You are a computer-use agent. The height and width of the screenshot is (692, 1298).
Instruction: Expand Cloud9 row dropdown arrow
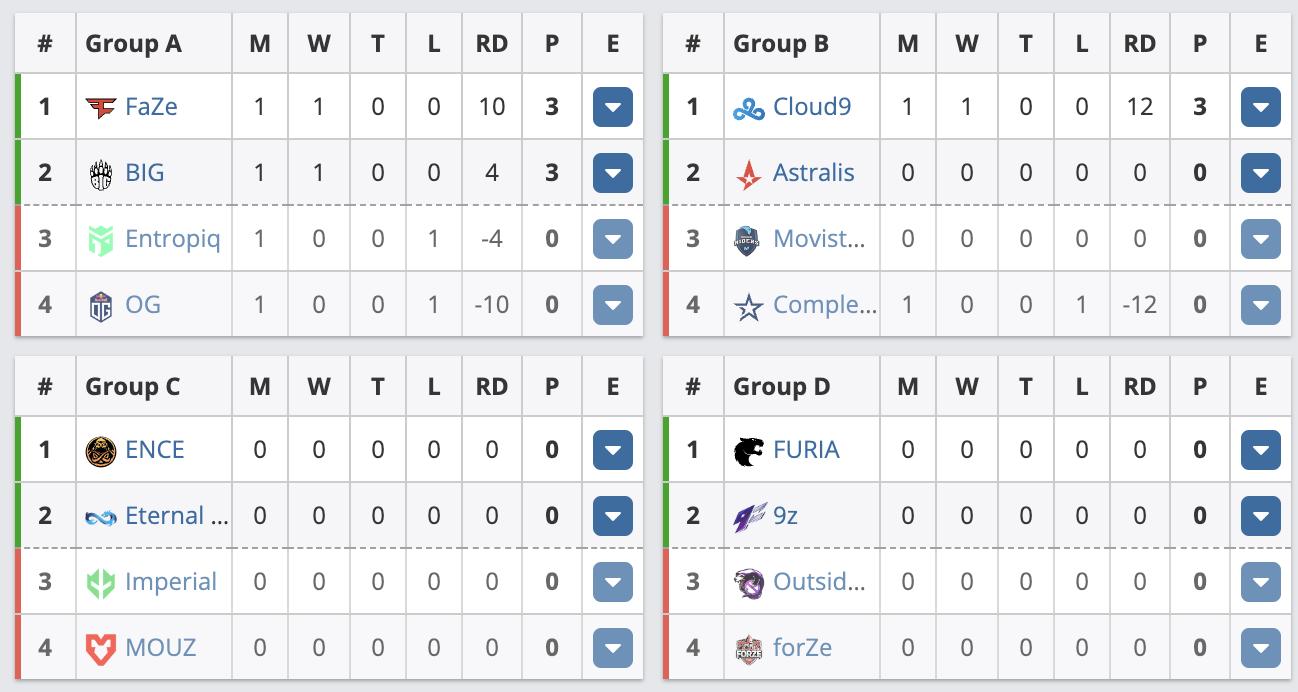click(1260, 107)
